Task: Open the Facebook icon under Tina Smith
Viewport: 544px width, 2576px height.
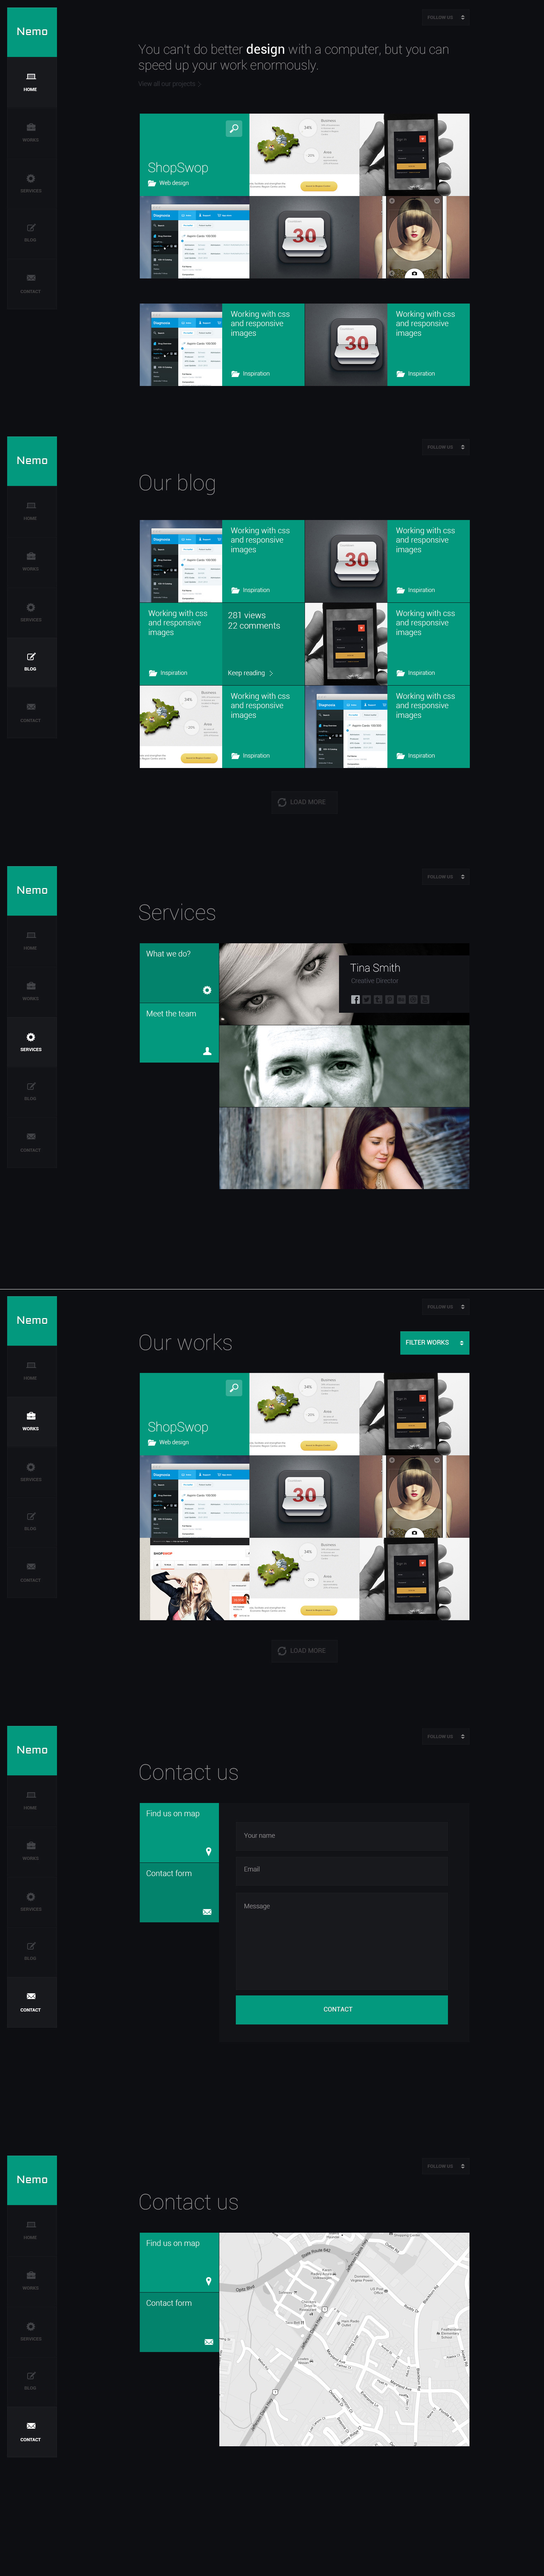Action: coord(355,999)
